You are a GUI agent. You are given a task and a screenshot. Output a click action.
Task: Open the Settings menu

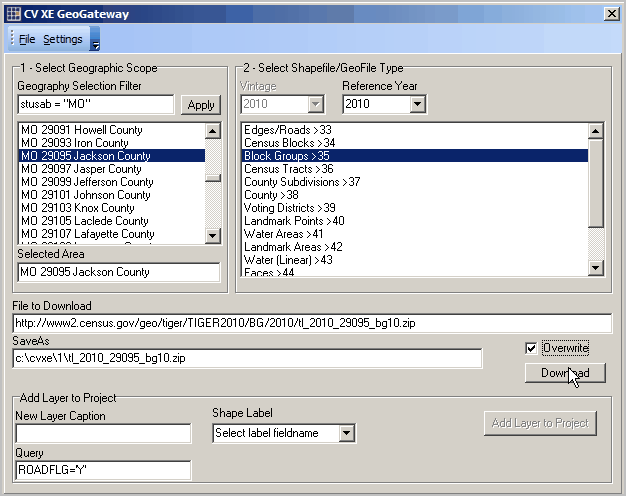tap(63, 39)
